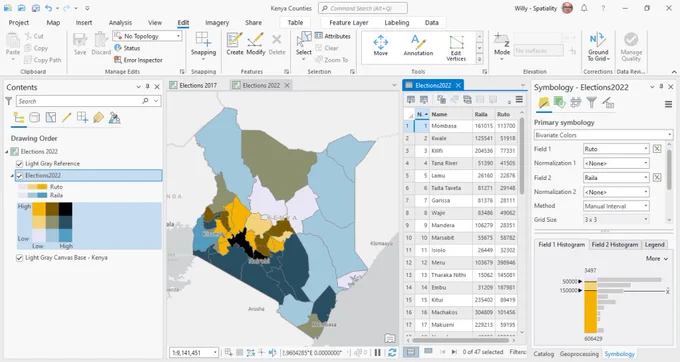Click the Ruto column header

click(x=506, y=114)
